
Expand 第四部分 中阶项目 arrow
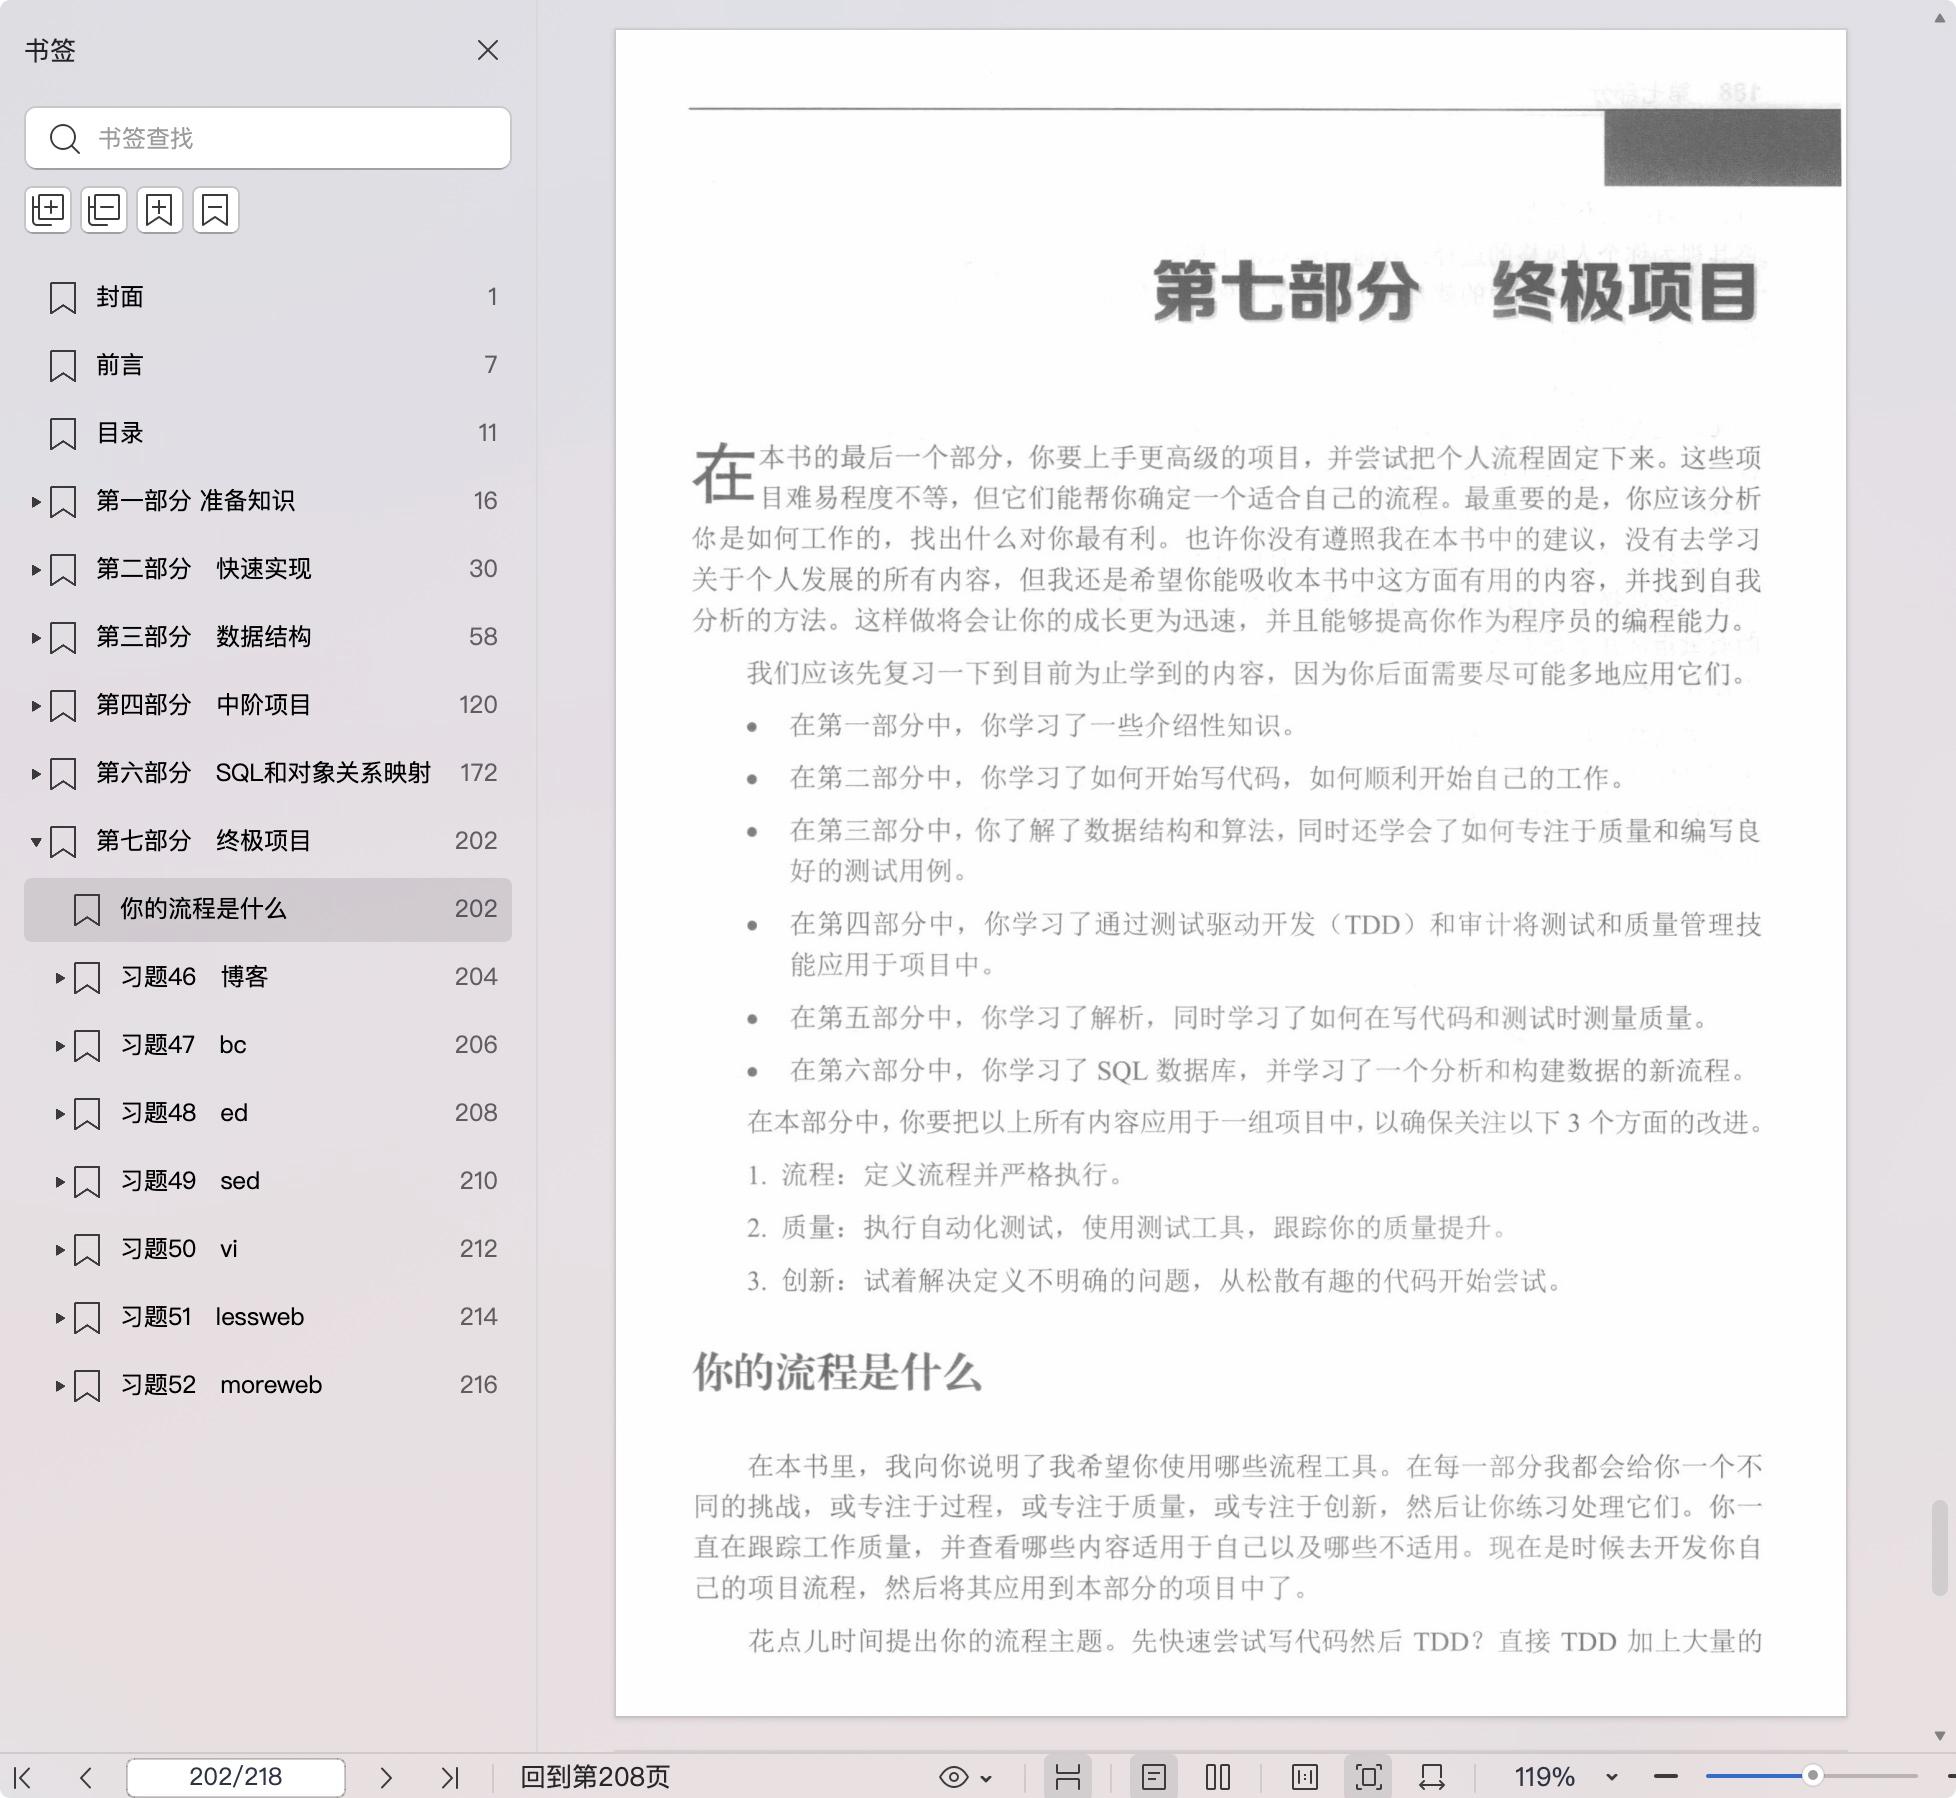pos(36,705)
